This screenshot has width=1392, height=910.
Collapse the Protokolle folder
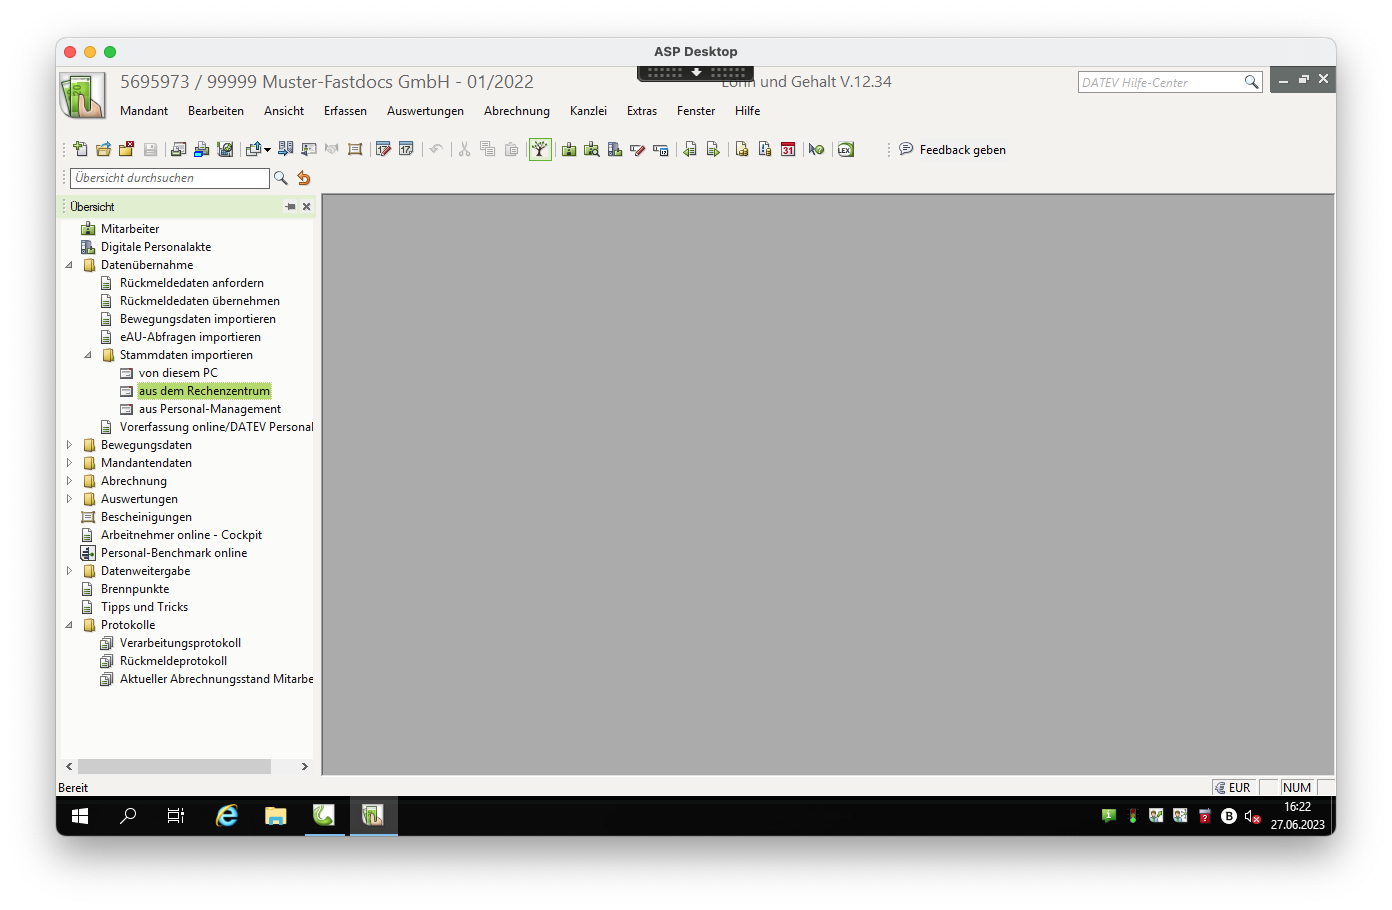click(69, 625)
